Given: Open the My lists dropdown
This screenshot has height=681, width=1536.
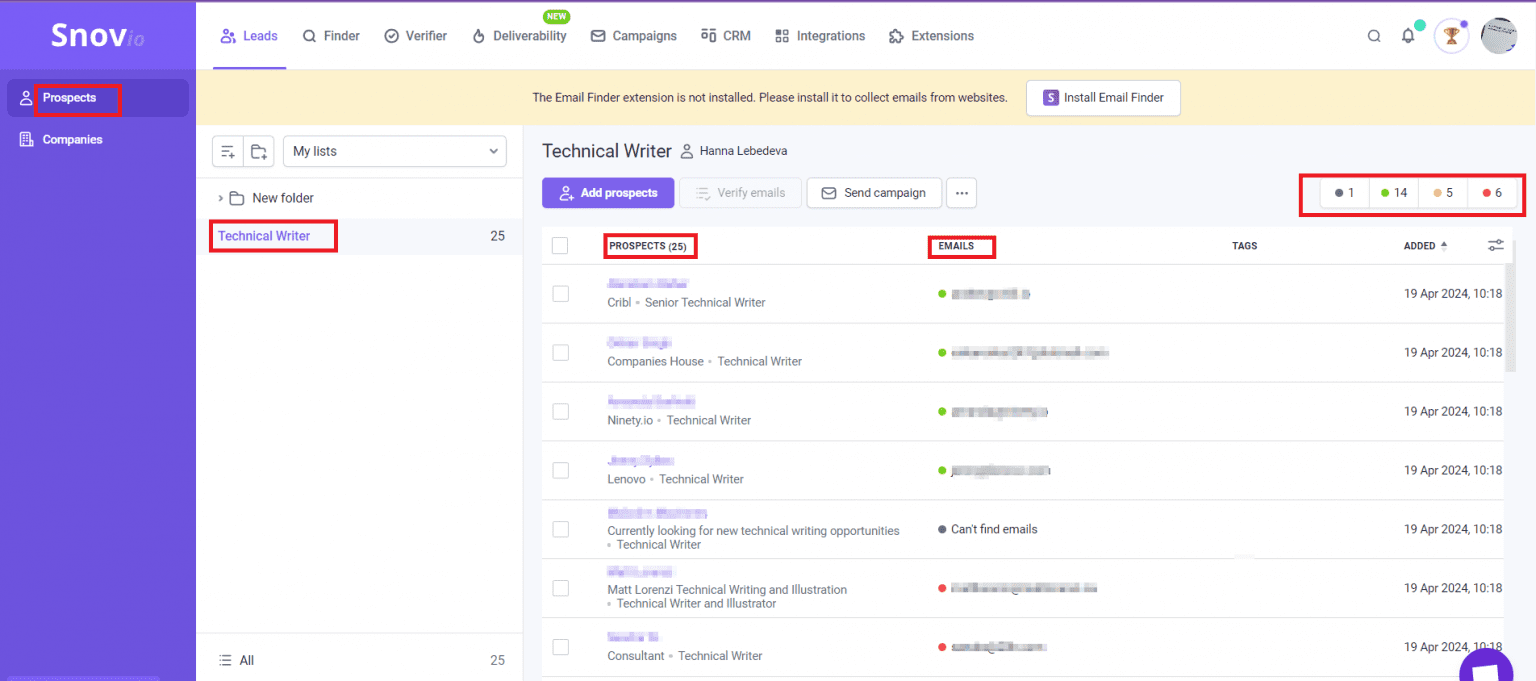Looking at the screenshot, I should pos(395,152).
